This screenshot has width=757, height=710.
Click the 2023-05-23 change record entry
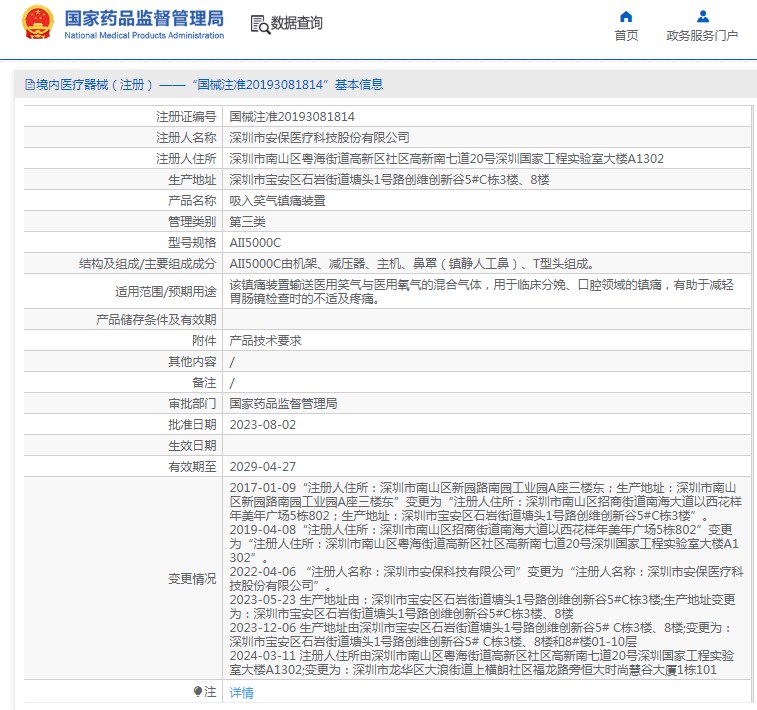pos(482,606)
